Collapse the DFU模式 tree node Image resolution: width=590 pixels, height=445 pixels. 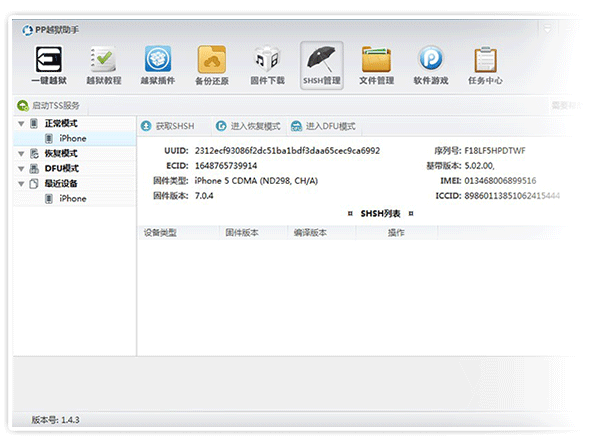(x=21, y=169)
